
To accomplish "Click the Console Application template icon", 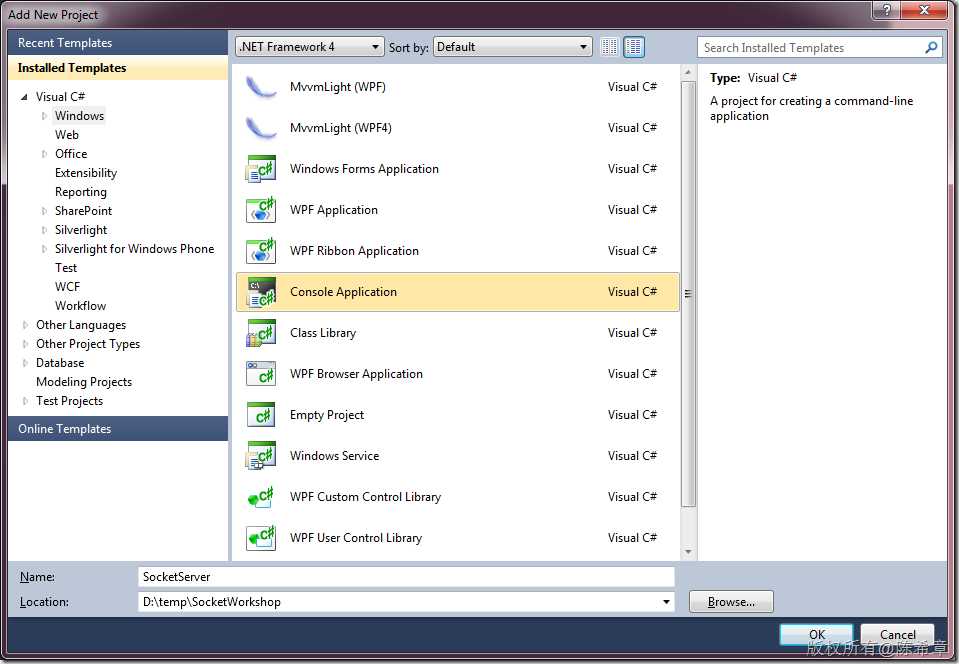I will click(x=261, y=292).
